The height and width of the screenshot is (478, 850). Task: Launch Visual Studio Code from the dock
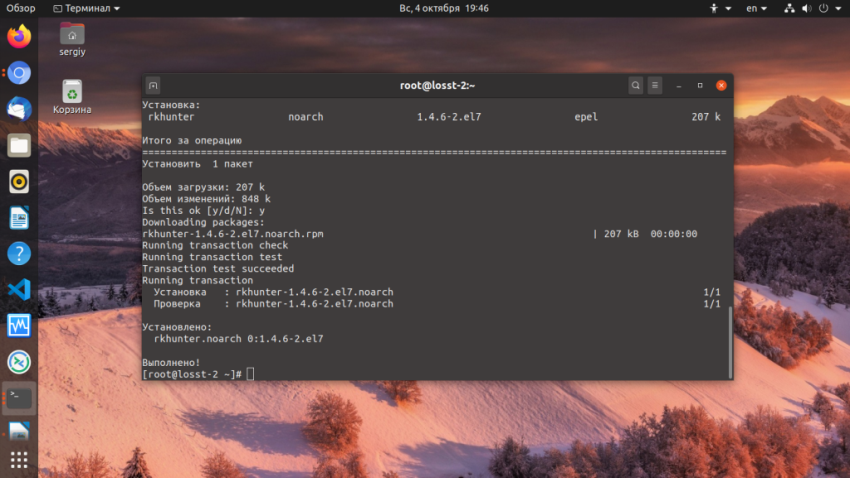pos(19,289)
